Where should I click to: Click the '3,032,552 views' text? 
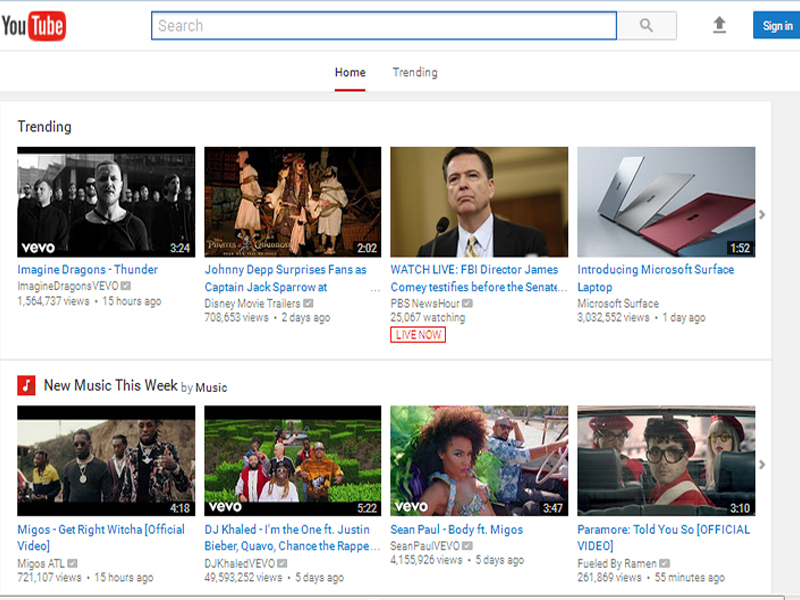(x=613, y=317)
